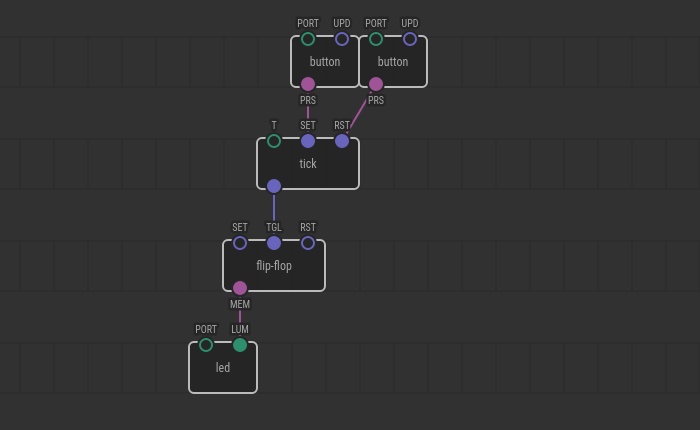700x430 pixels.
Task: Click the SET pin on flip-flop node
Action: 240,243
